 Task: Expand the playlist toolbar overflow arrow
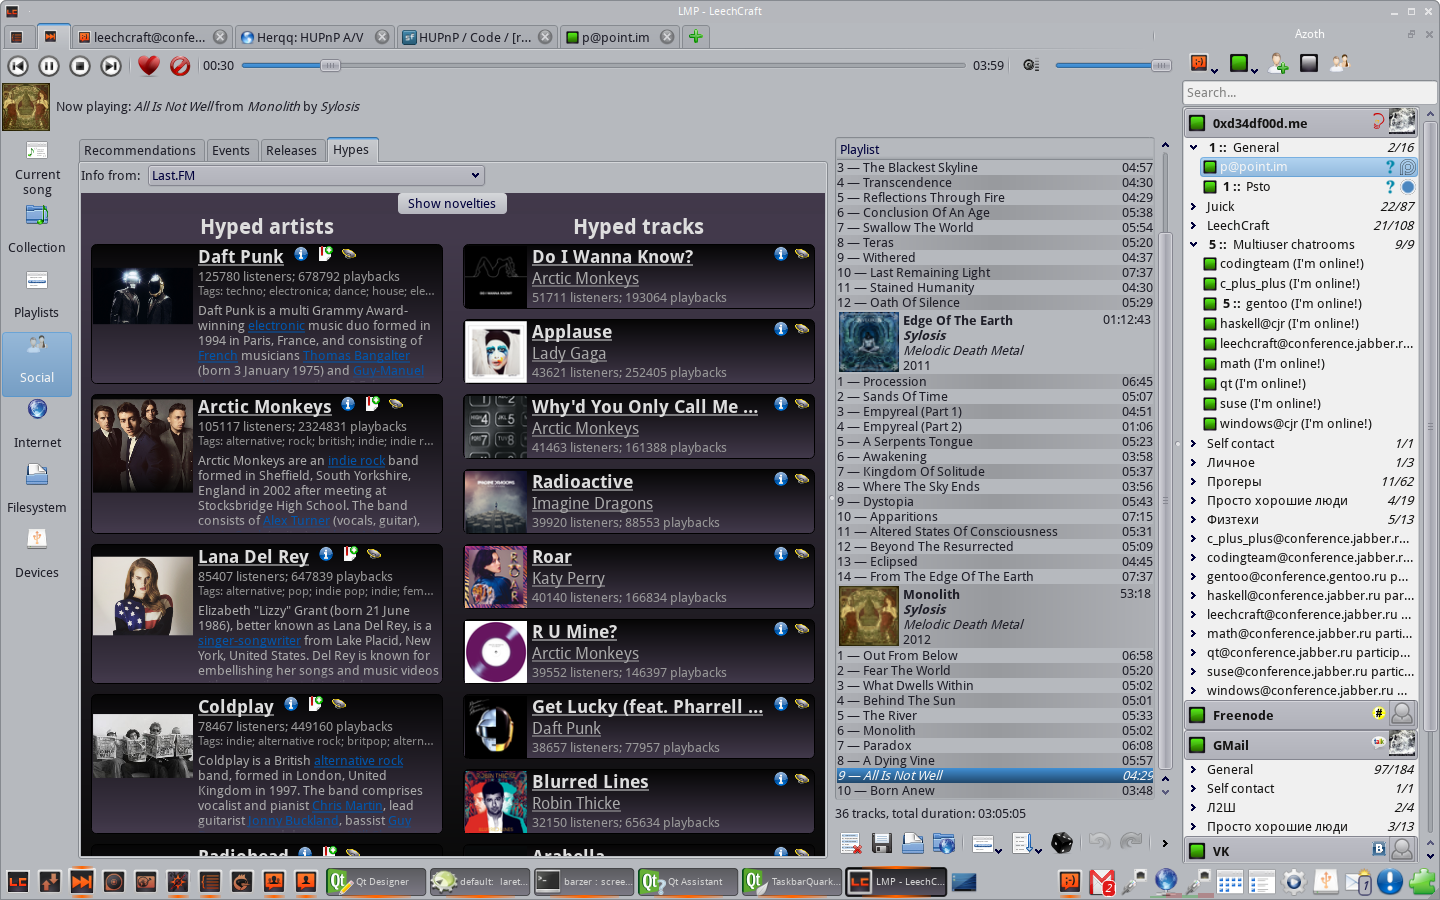[x=1165, y=844]
